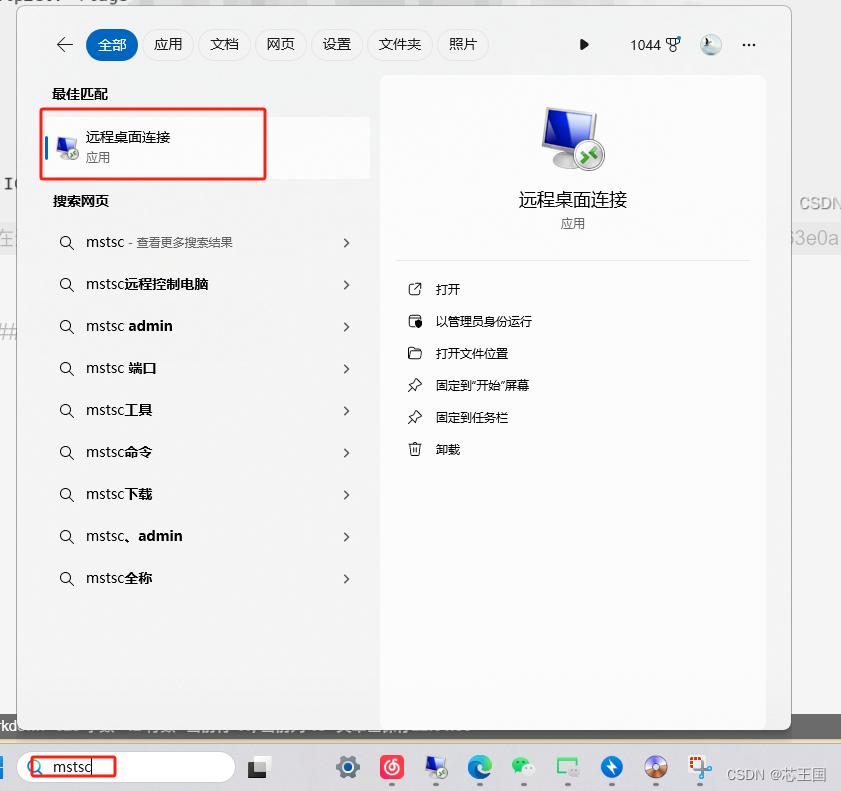
Task: Expand chevron for mstsc下载
Action: (346, 494)
